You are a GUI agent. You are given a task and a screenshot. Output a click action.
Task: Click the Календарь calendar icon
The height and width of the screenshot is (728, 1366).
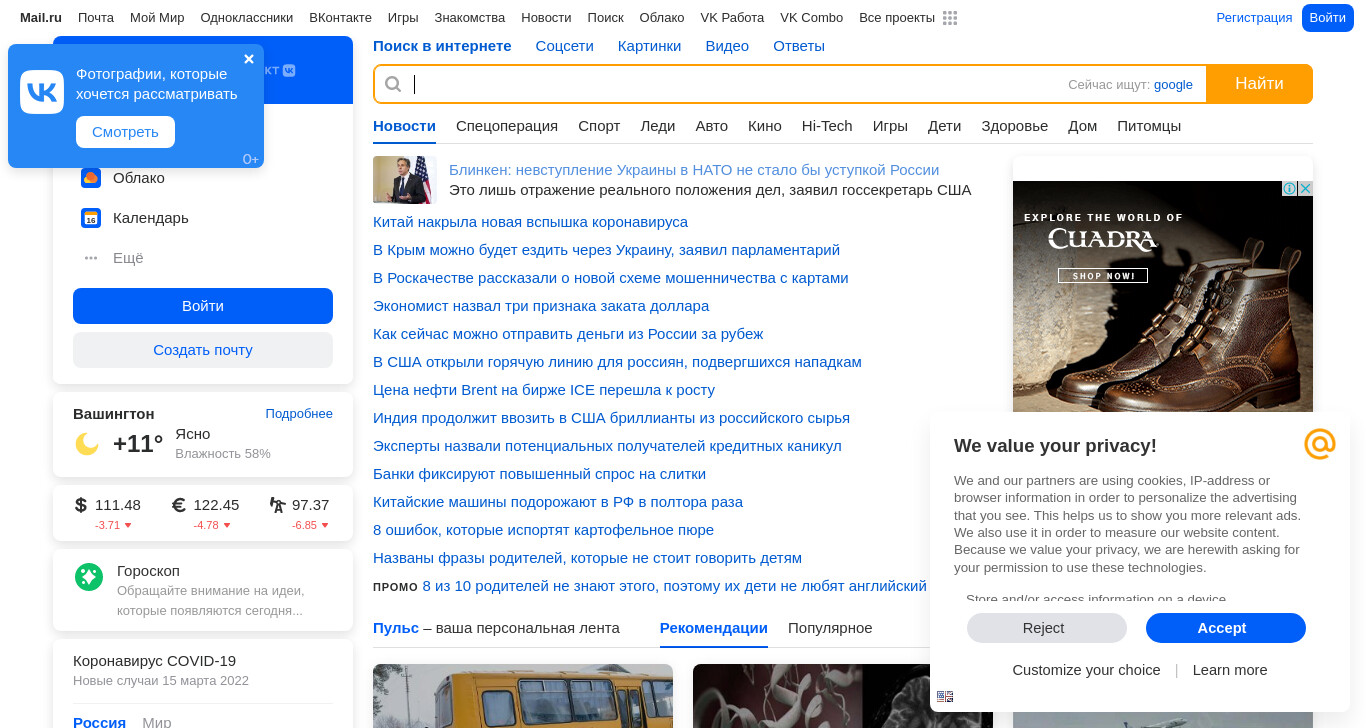coord(91,218)
